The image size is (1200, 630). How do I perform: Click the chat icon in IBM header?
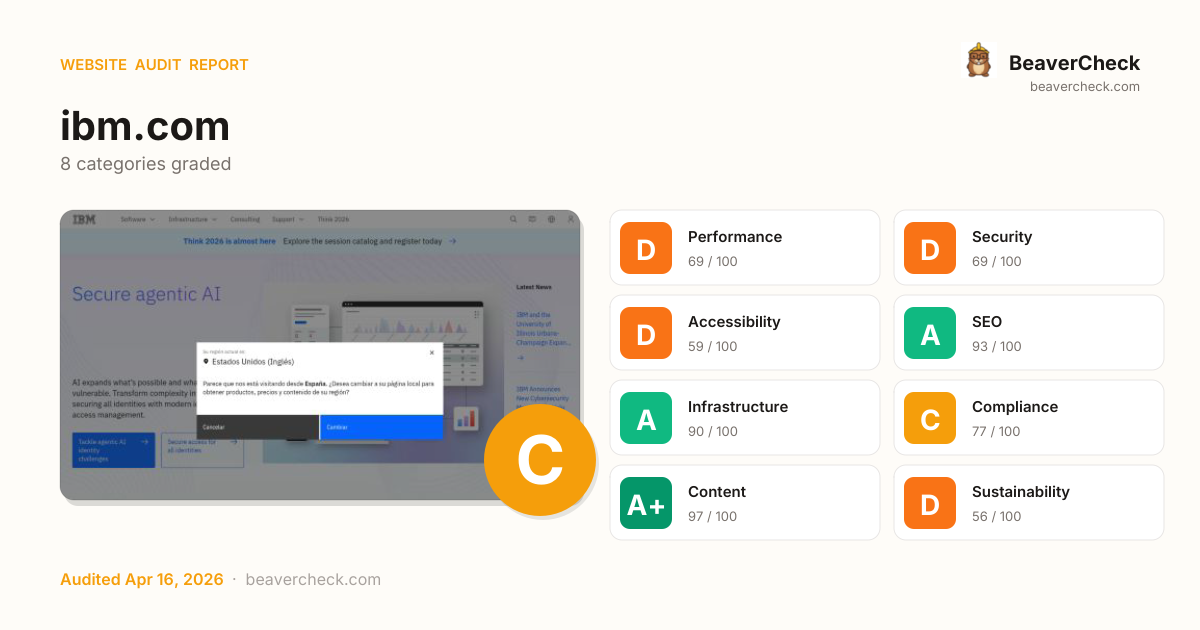click(x=533, y=219)
